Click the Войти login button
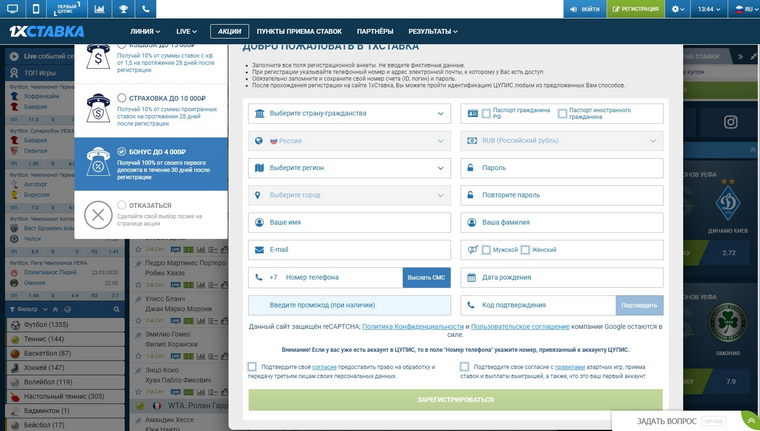This screenshot has width=760, height=431. (x=585, y=9)
